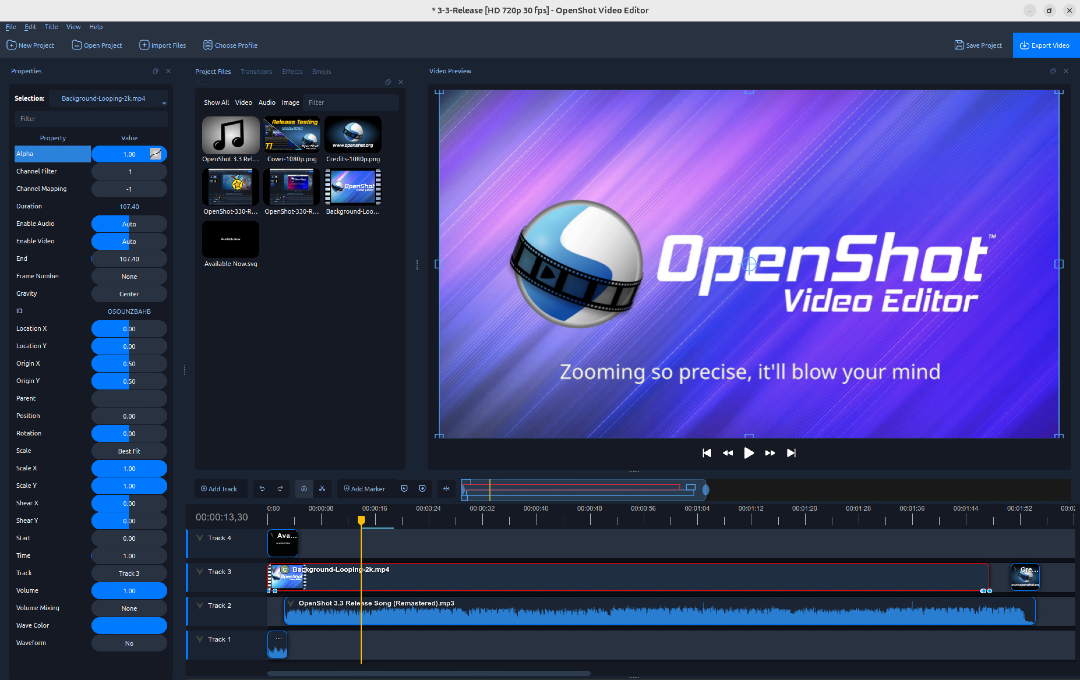The width and height of the screenshot is (1080, 680).
Task: Enable snapping in the timeline toolbar
Action: [304, 488]
